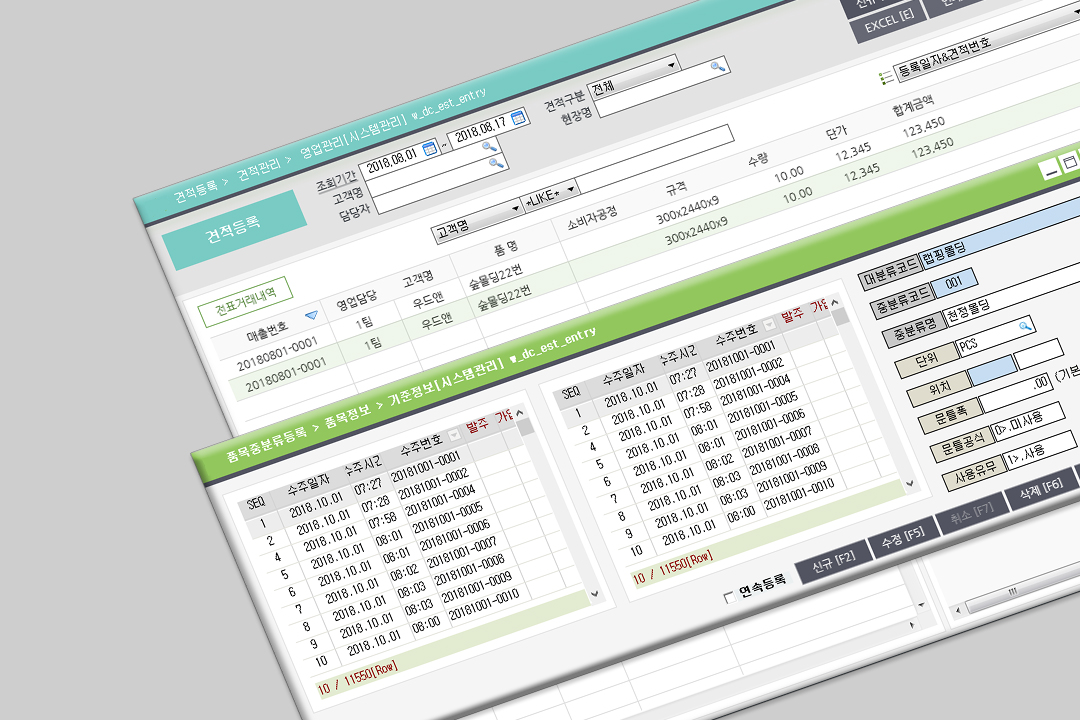Open 문틀공식 dropdown showing 0>.미사용
Viewport: 1080px width, 720px height.
[1028, 420]
